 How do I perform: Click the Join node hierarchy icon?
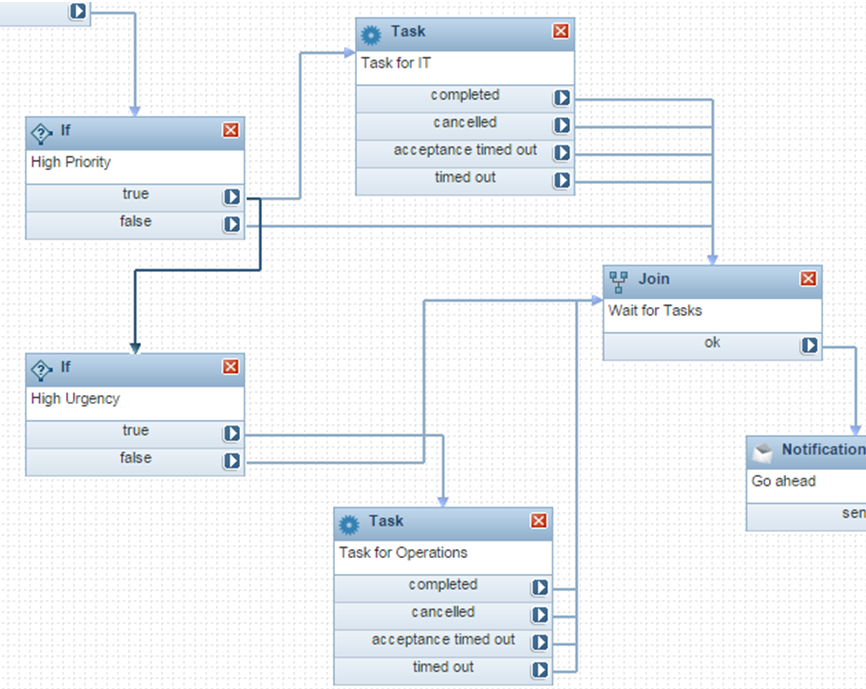point(619,280)
